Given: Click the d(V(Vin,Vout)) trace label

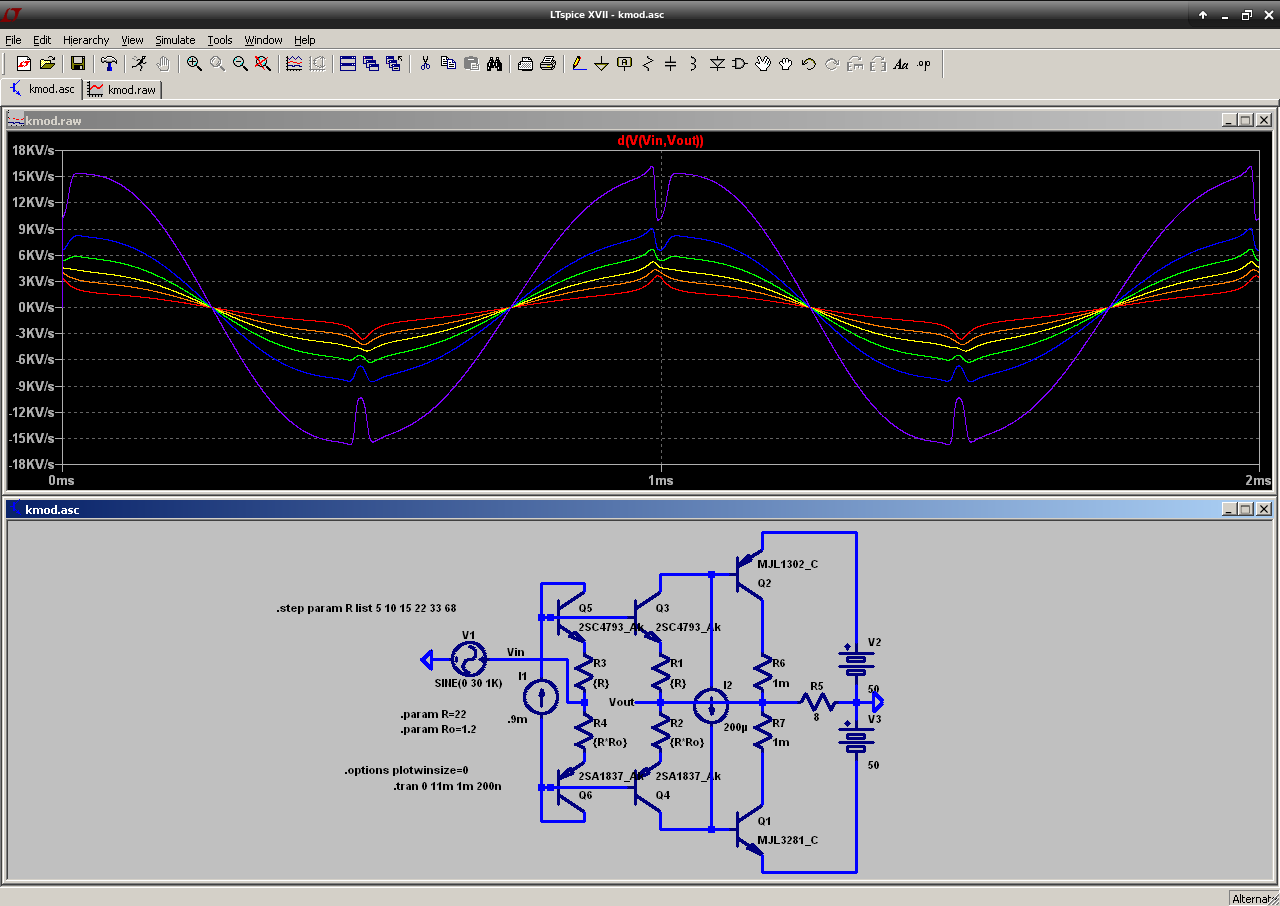Looking at the screenshot, I should (x=660, y=141).
